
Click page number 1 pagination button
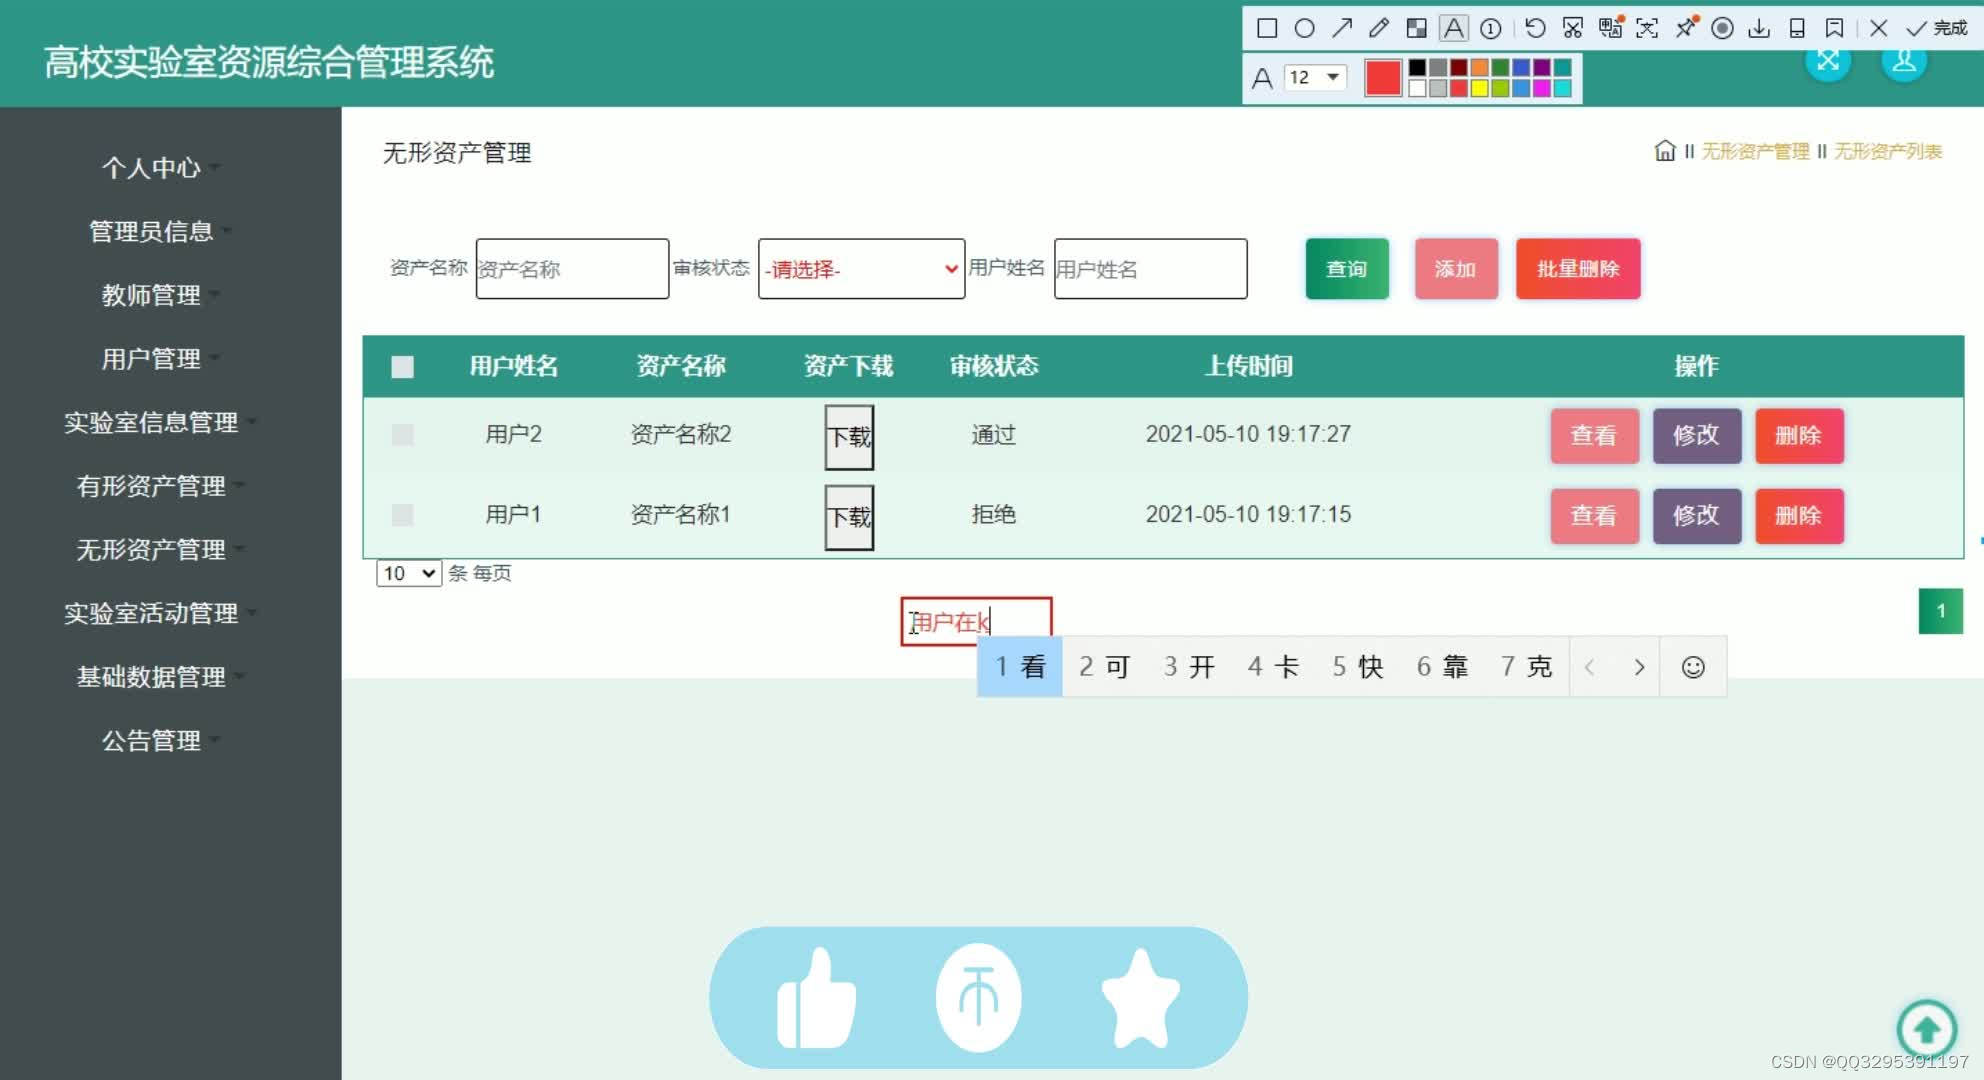point(1940,611)
